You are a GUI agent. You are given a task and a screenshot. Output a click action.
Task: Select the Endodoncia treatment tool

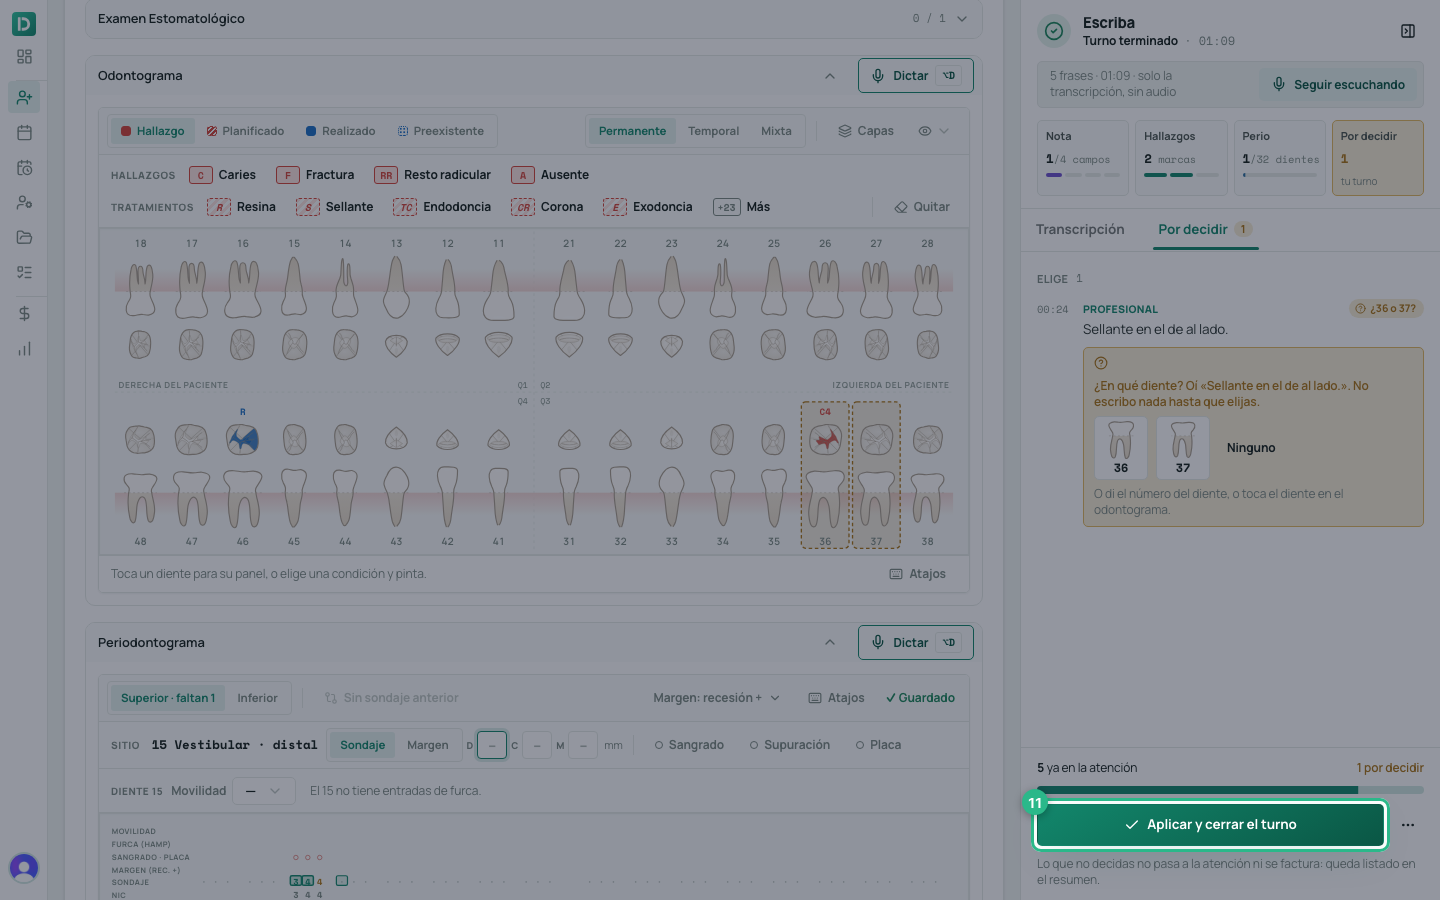[442, 207]
